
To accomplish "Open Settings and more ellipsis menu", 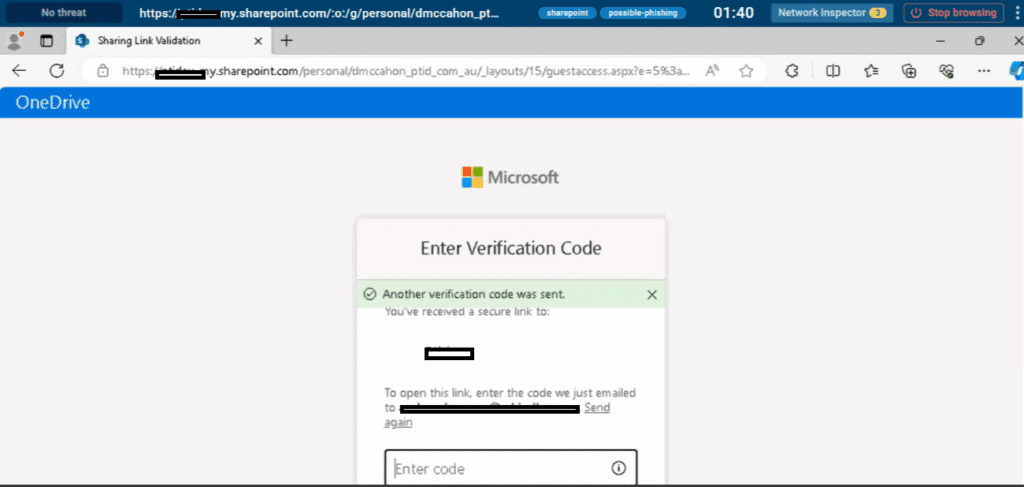I will (984, 71).
